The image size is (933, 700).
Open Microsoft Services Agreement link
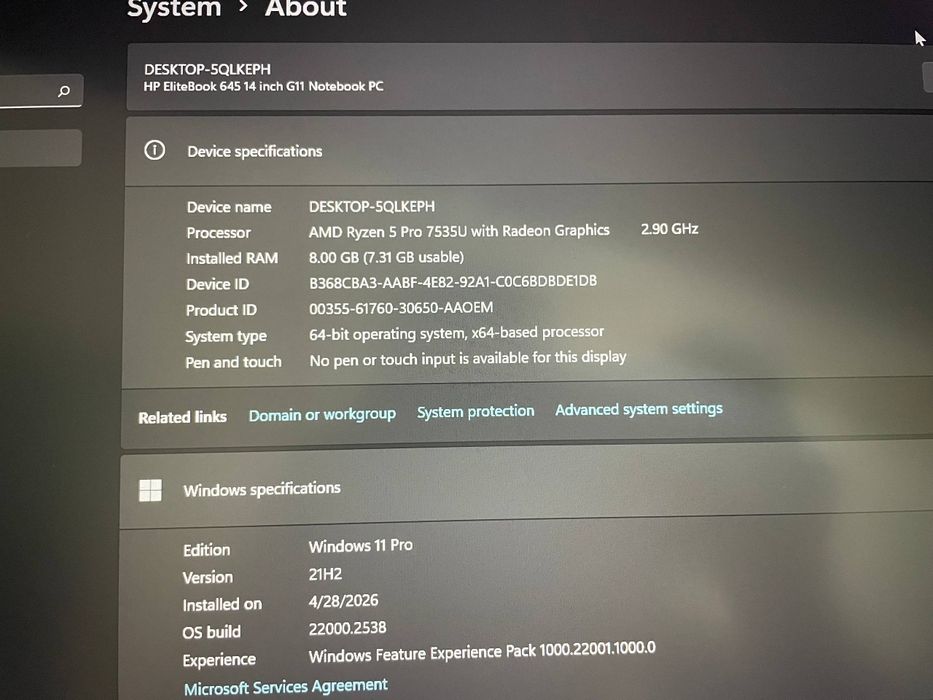click(x=286, y=687)
